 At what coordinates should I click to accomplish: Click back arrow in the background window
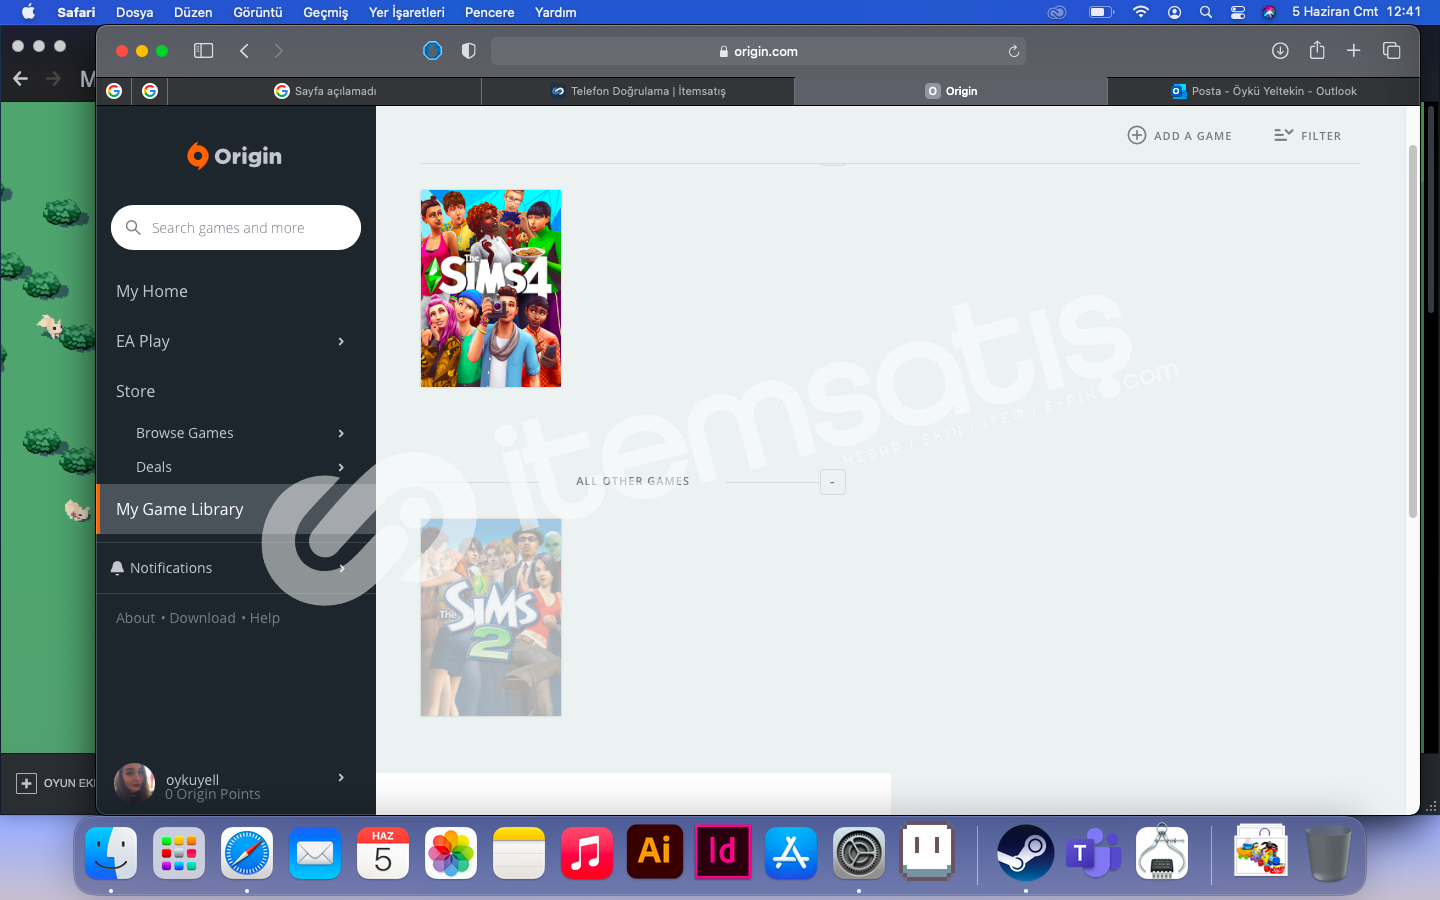20,78
